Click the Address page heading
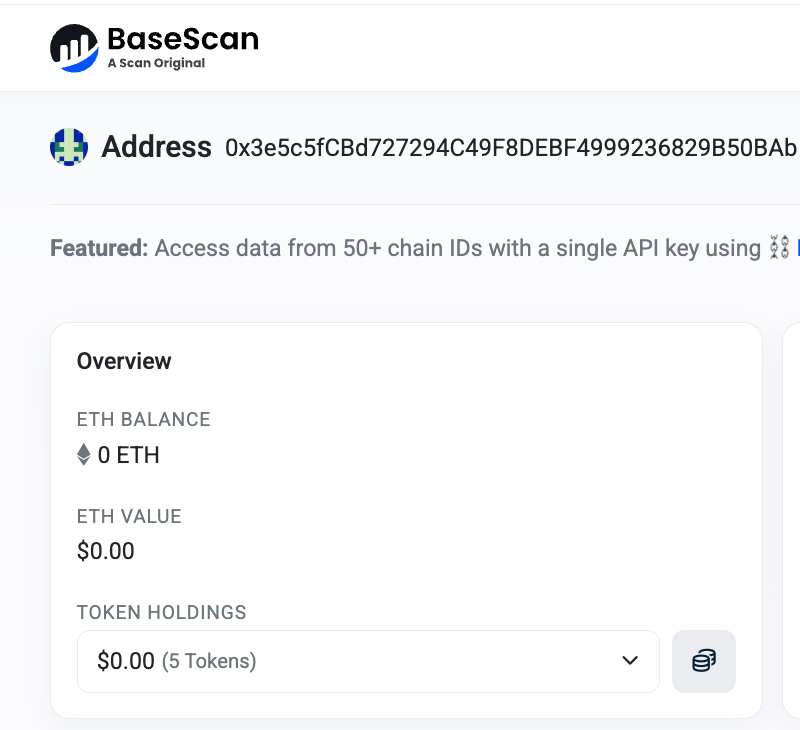Image resolution: width=800 pixels, height=730 pixels. pyautogui.click(x=157, y=147)
